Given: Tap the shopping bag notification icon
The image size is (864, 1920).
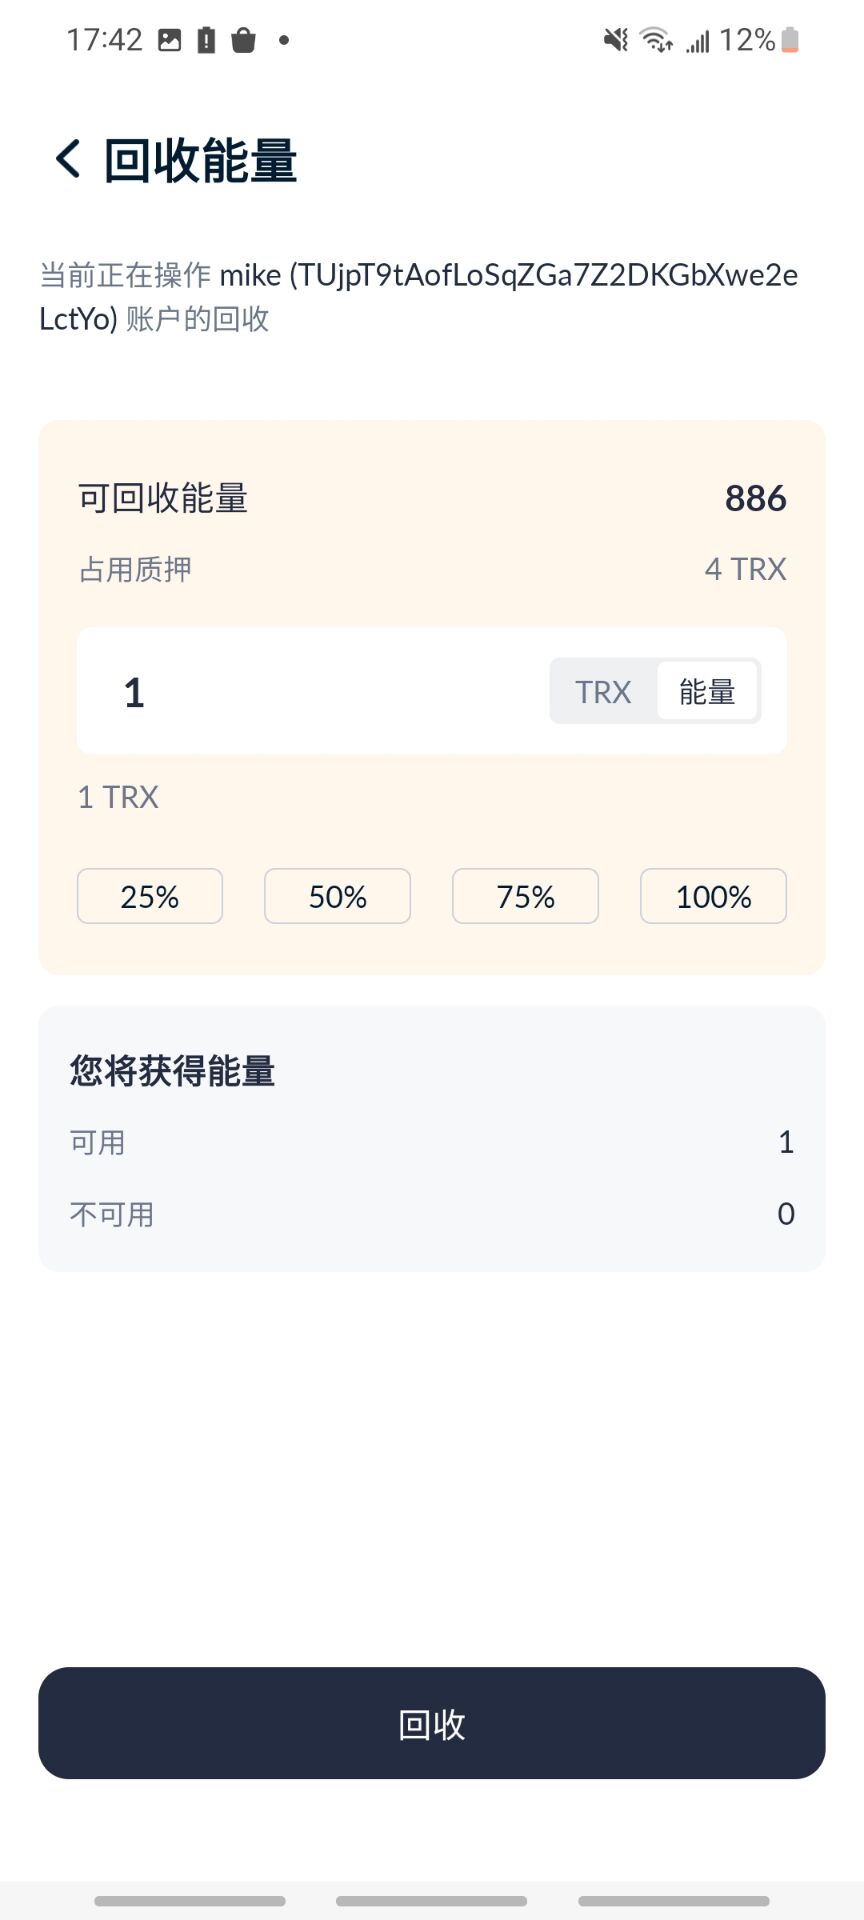Looking at the screenshot, I should pos(244,40).
